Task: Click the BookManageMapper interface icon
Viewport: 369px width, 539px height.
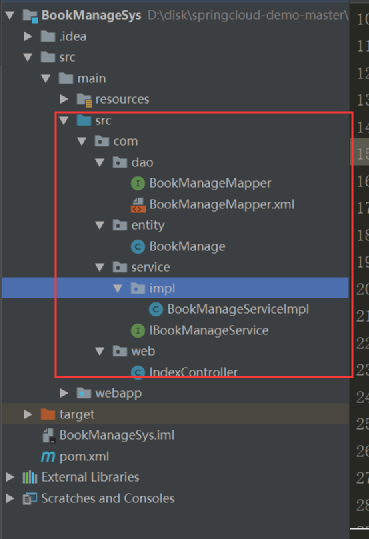Action: coord(138,183)
